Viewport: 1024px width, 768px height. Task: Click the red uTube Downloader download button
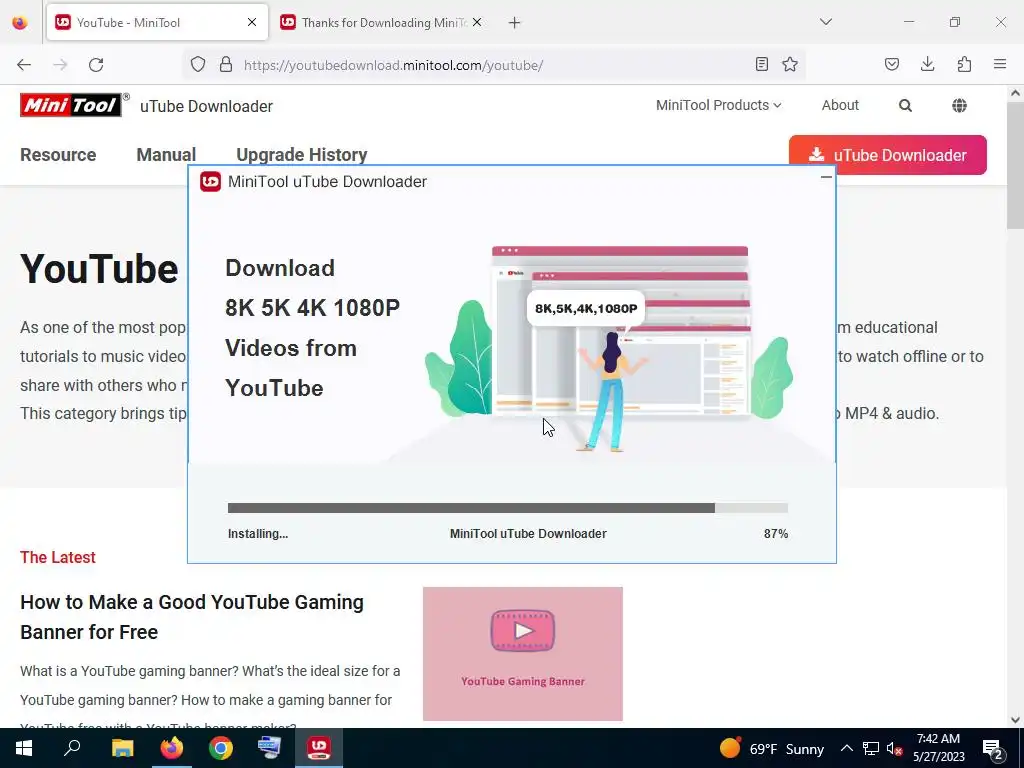[x=888, y=155]
